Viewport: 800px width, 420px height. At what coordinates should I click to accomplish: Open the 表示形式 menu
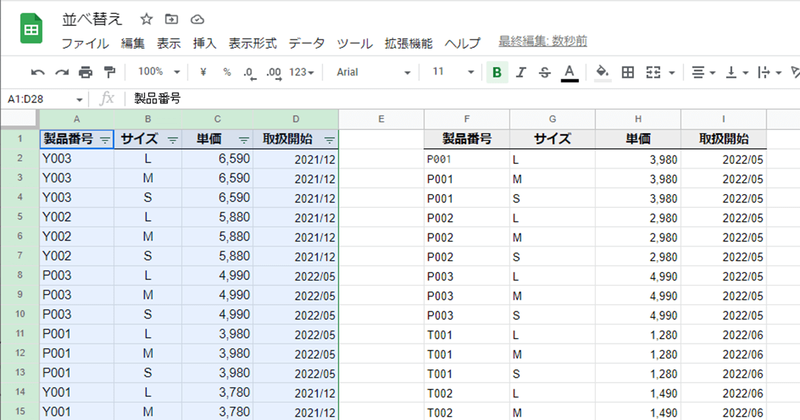click(x=252, y=43)
